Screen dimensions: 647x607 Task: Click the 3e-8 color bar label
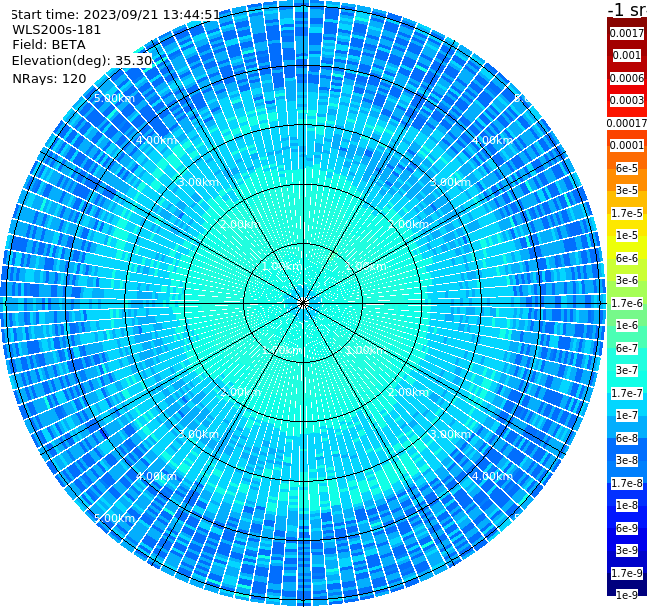627,460
